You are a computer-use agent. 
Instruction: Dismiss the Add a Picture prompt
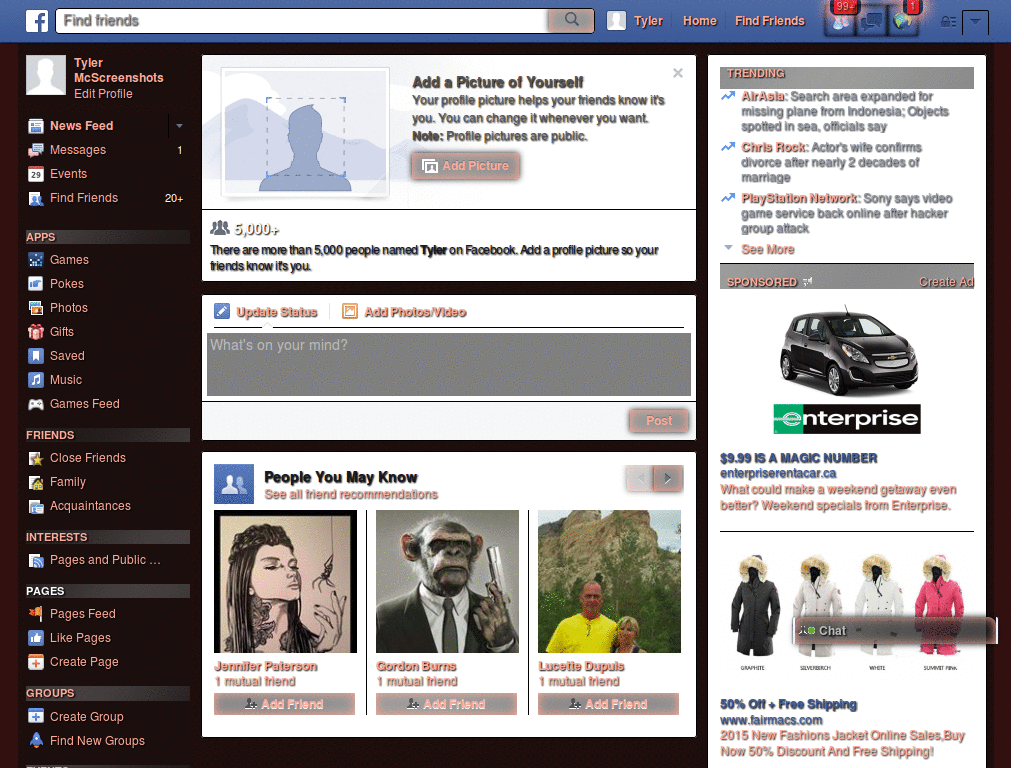(678, 73)
